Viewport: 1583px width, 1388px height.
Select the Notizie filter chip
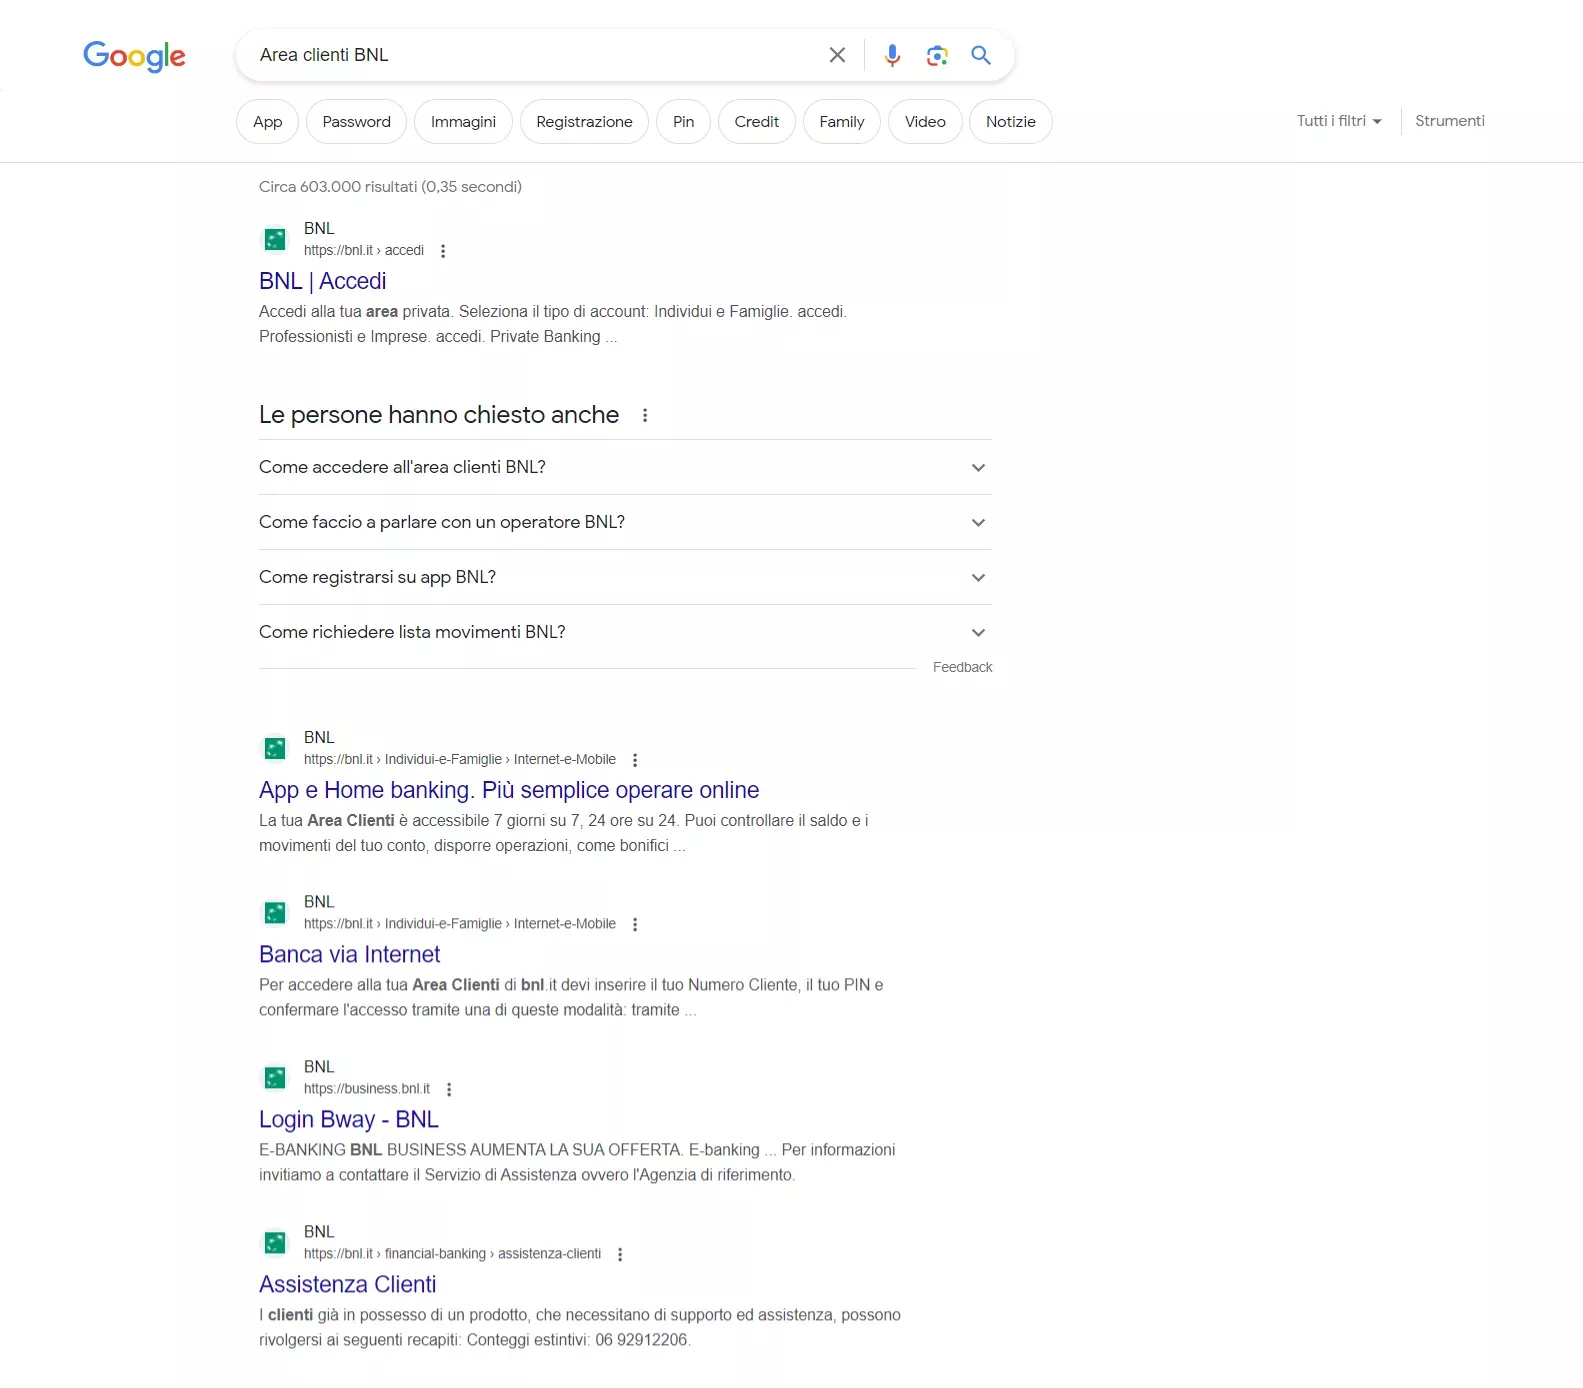[1011, 122]
